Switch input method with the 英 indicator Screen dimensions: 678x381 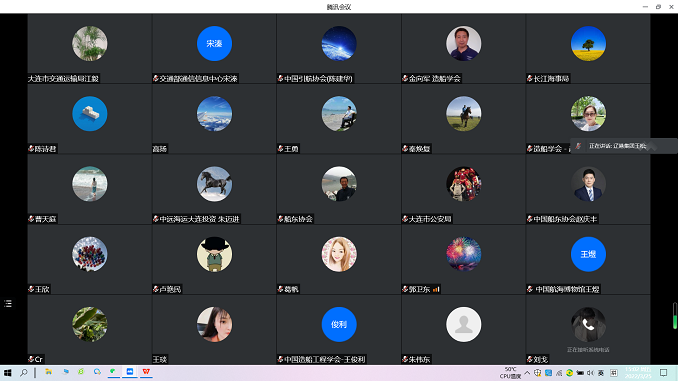pyautogui.click(x=601, y=373)
